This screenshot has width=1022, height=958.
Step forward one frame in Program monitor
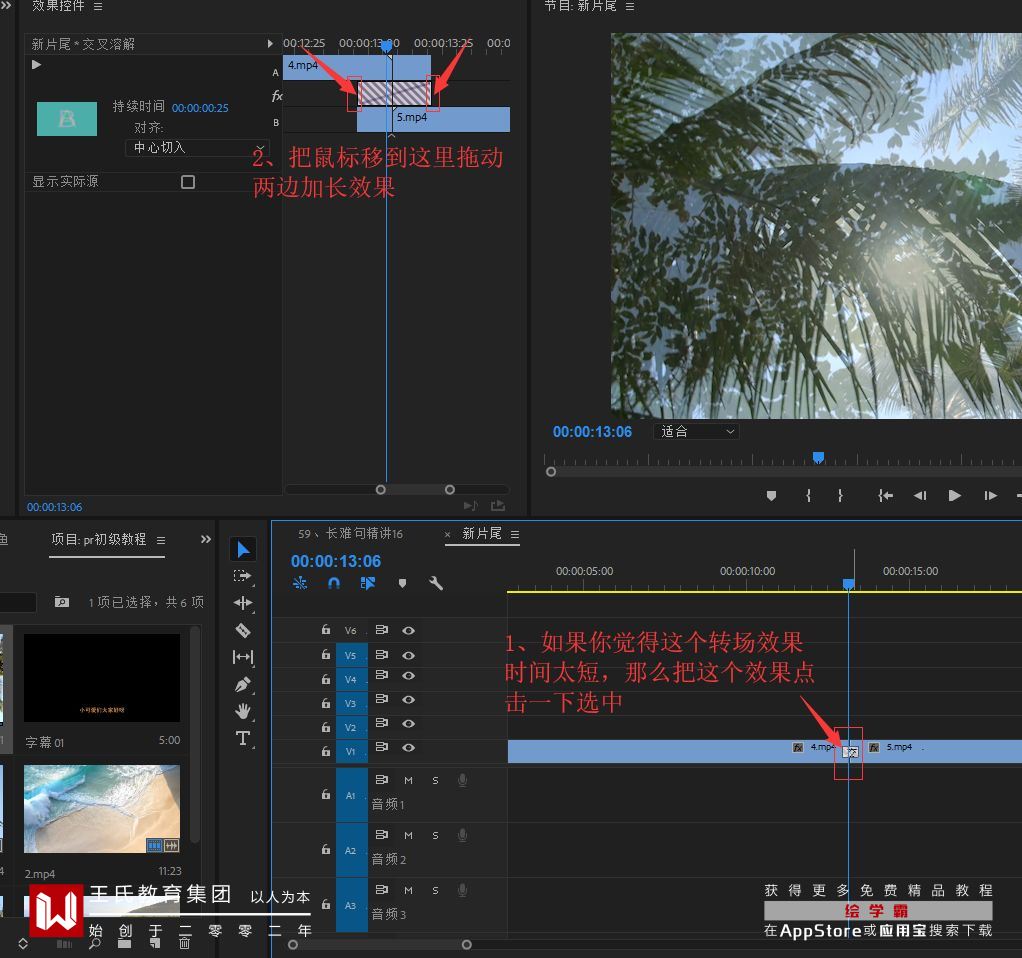990,496
